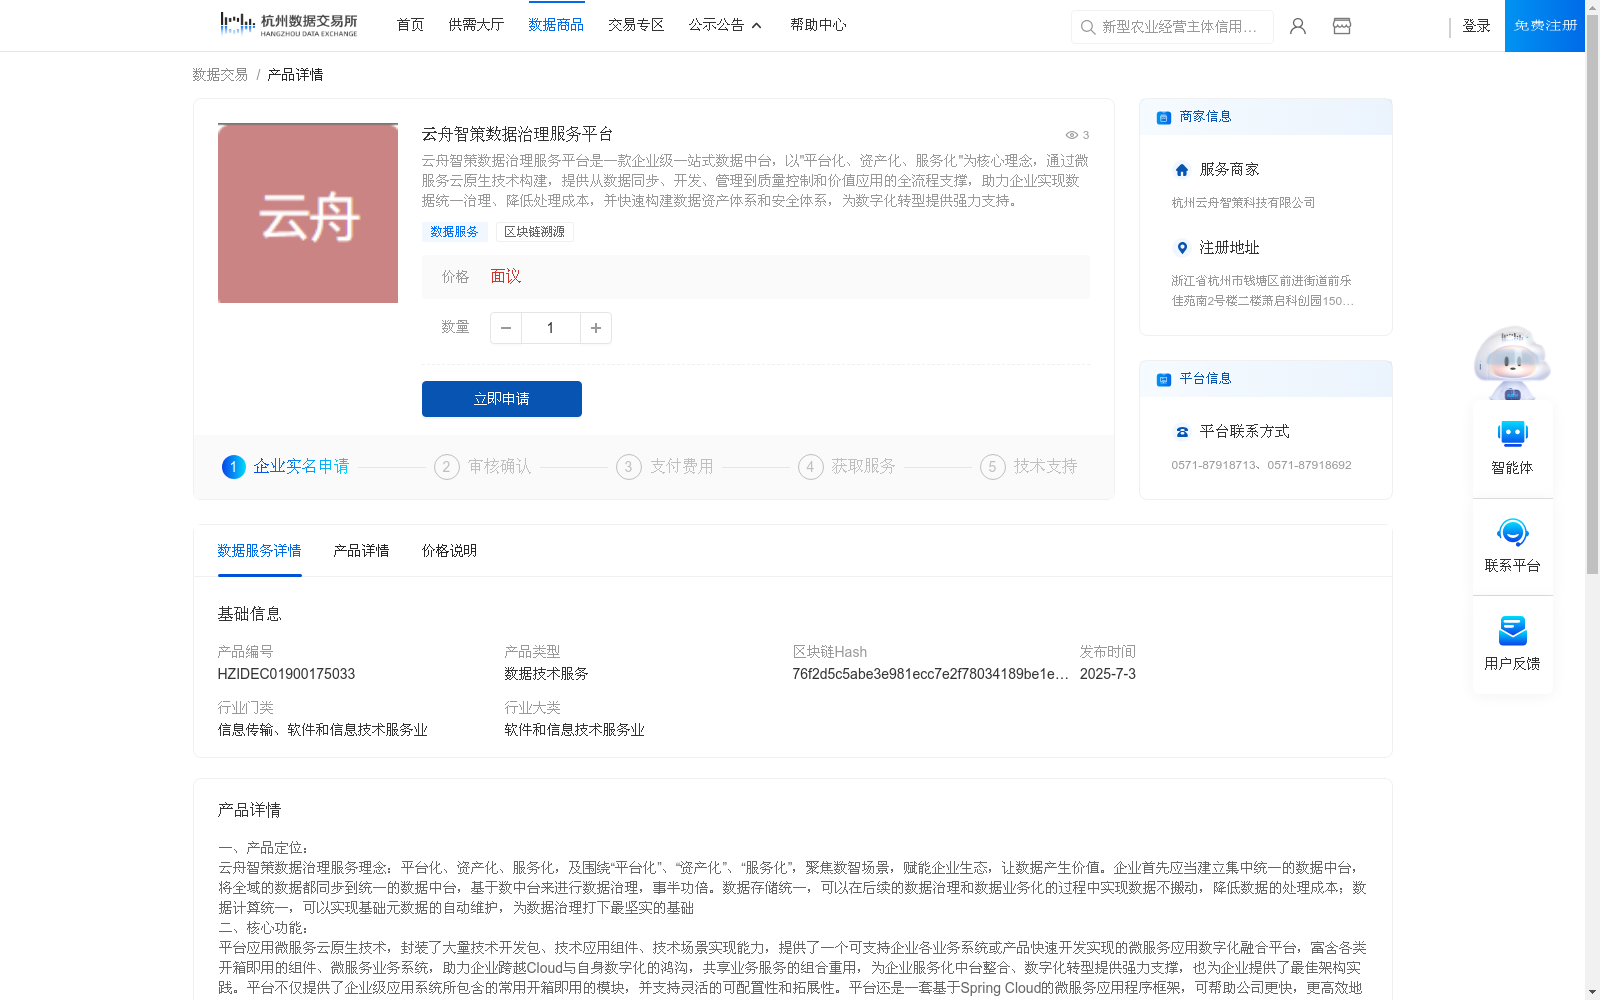Click the search magnifier icon
This screenshot has width=1600, height=1000.
click(x=1088, y=27)
